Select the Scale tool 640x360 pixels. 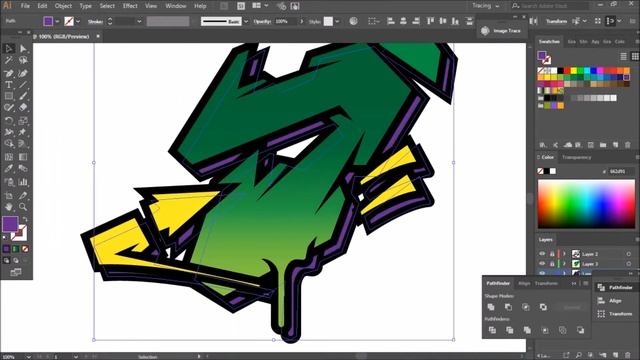tap(23, 120)
